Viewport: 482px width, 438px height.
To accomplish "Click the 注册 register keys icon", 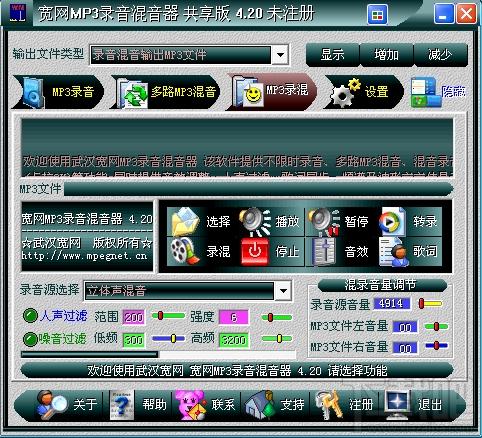I will (329, 405).
